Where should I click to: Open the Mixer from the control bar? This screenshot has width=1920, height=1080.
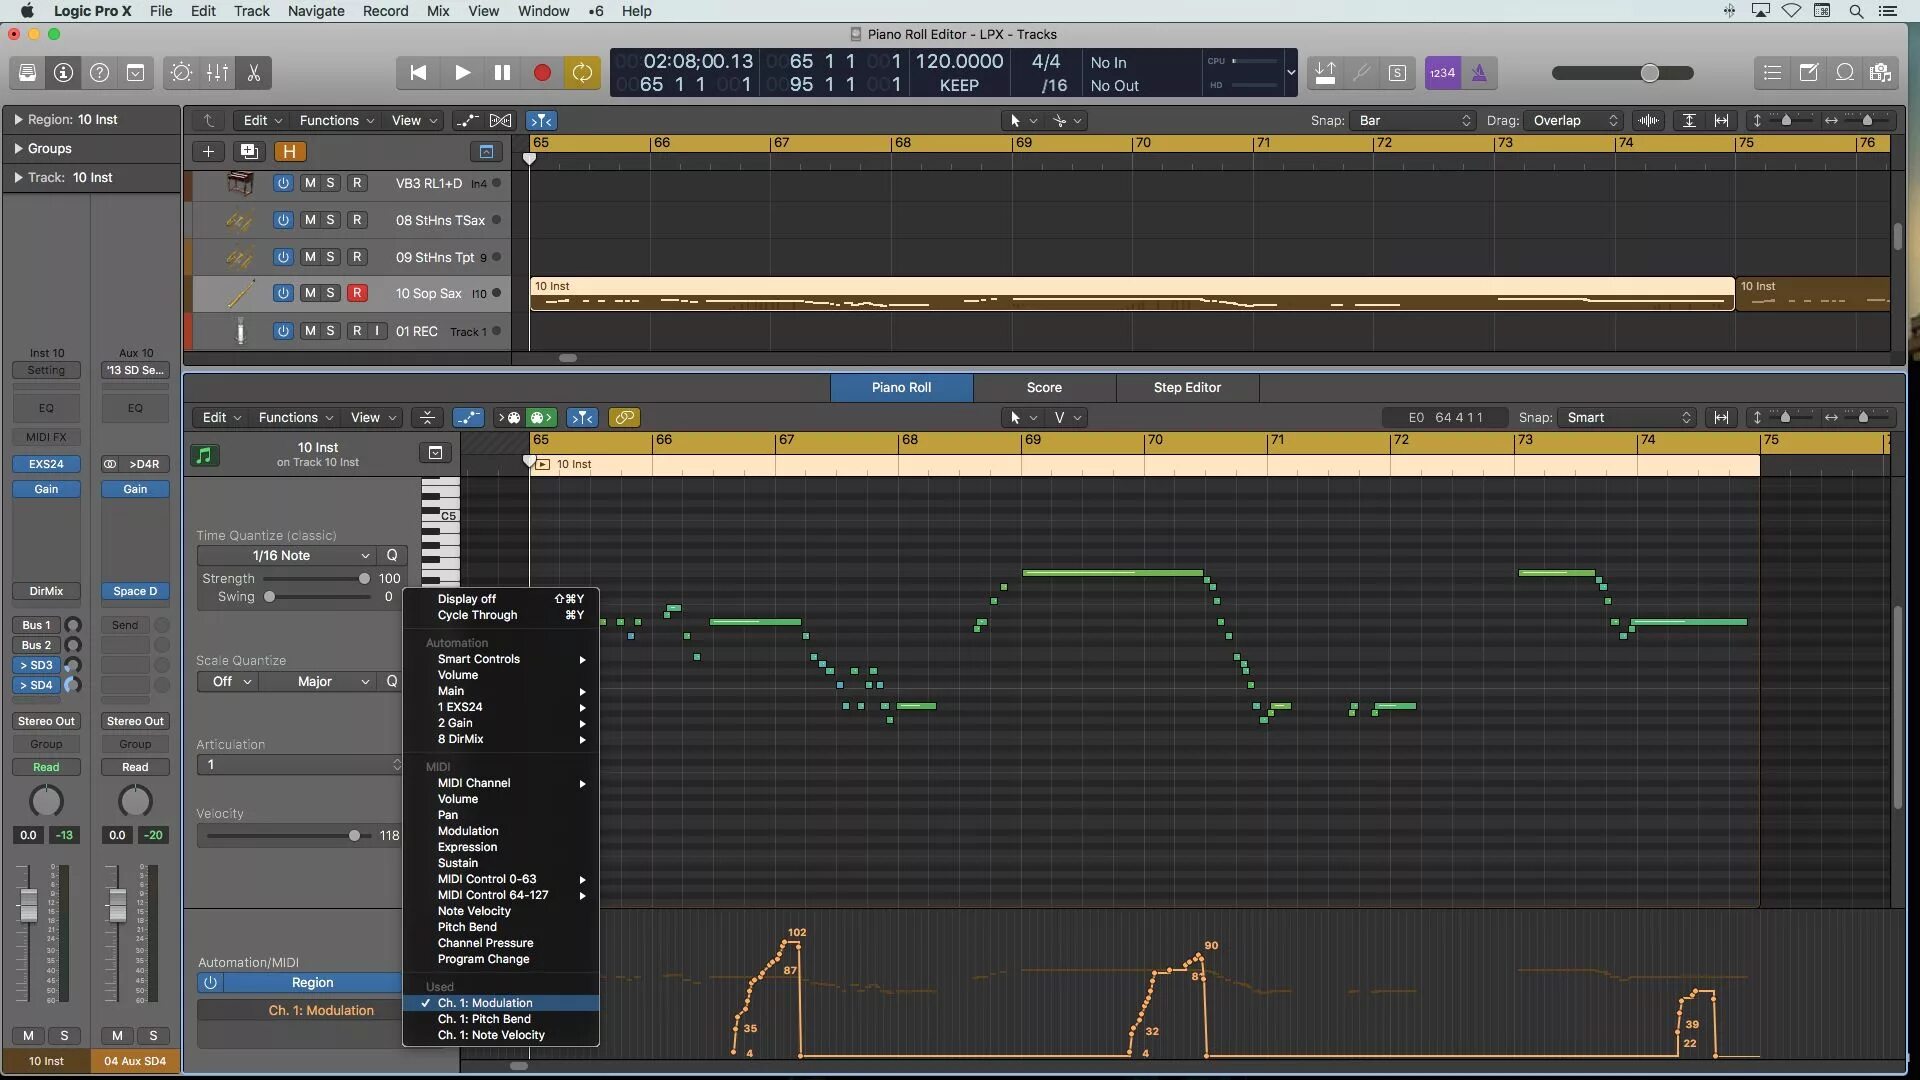[x=217, y=73]
